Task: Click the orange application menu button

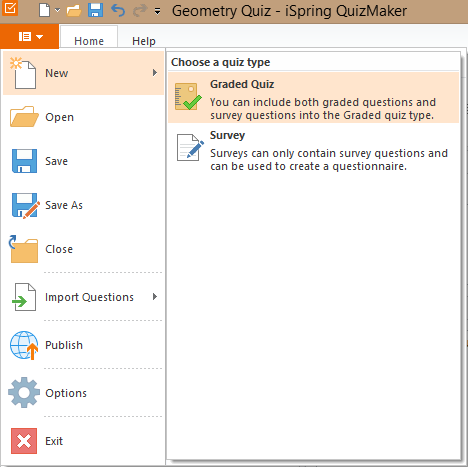Action: click(x=30, y=36)
